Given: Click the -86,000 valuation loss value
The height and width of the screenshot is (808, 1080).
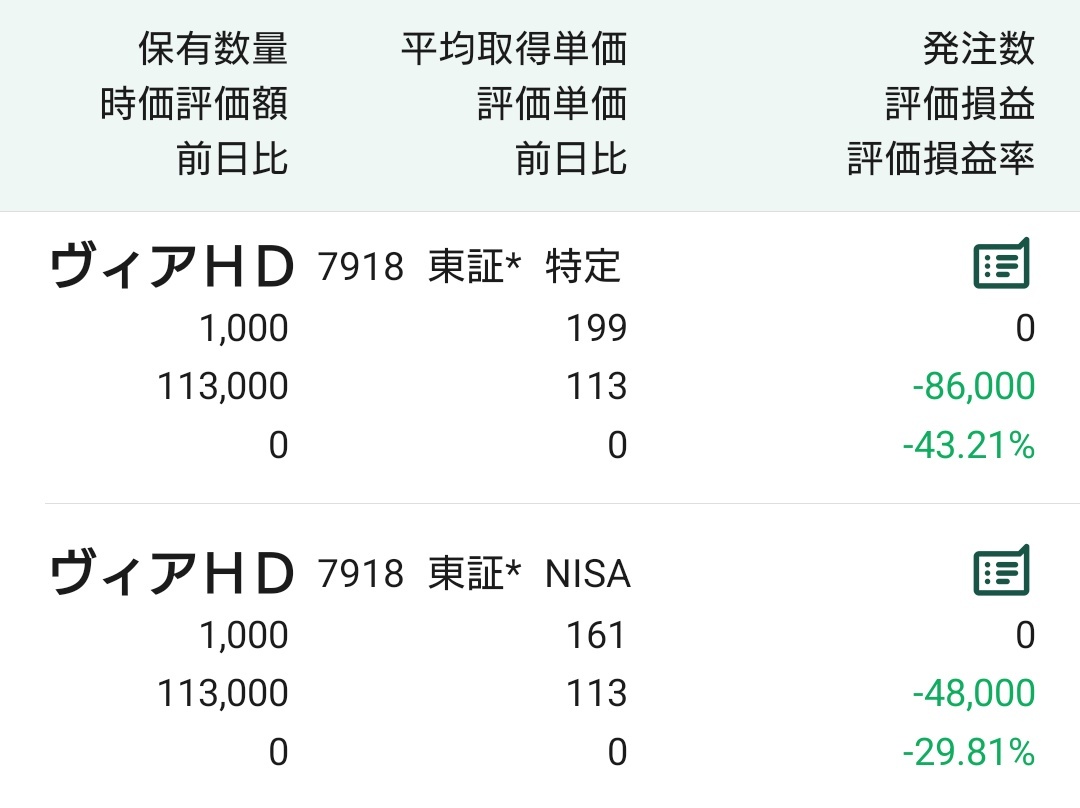Looking at the screenshot, I should (x=973, y=386).
